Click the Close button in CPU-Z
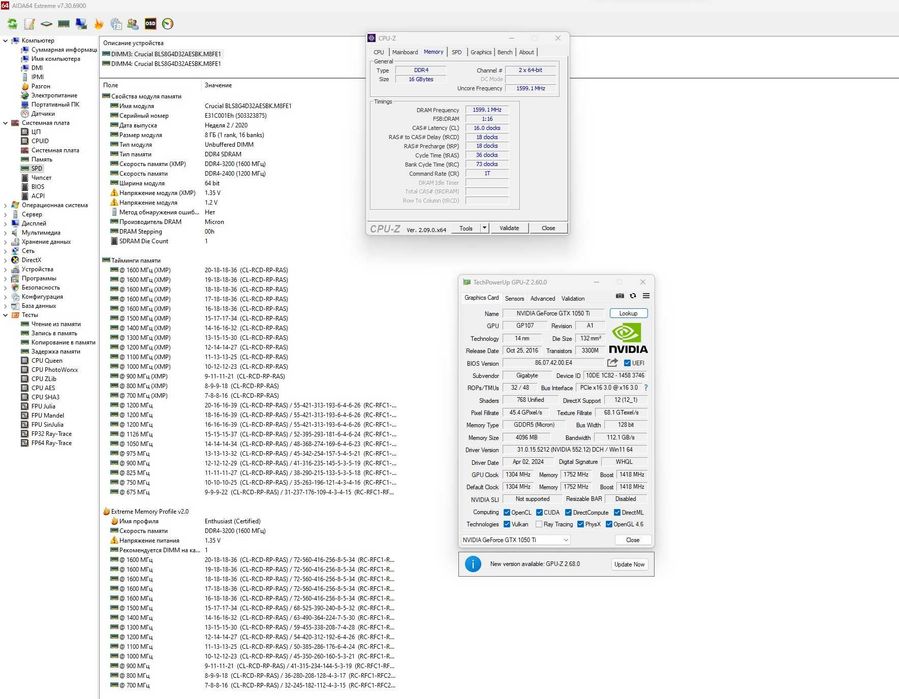 (x=548, y=228)
